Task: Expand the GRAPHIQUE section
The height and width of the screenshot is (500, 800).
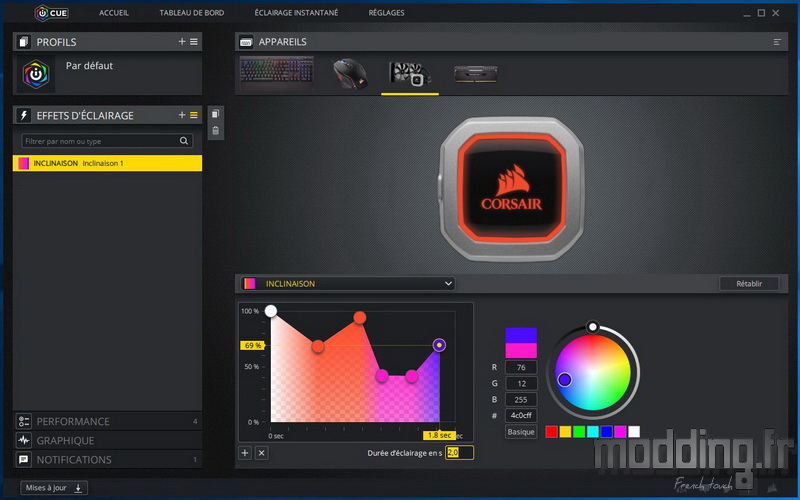Action: point(107,440)
